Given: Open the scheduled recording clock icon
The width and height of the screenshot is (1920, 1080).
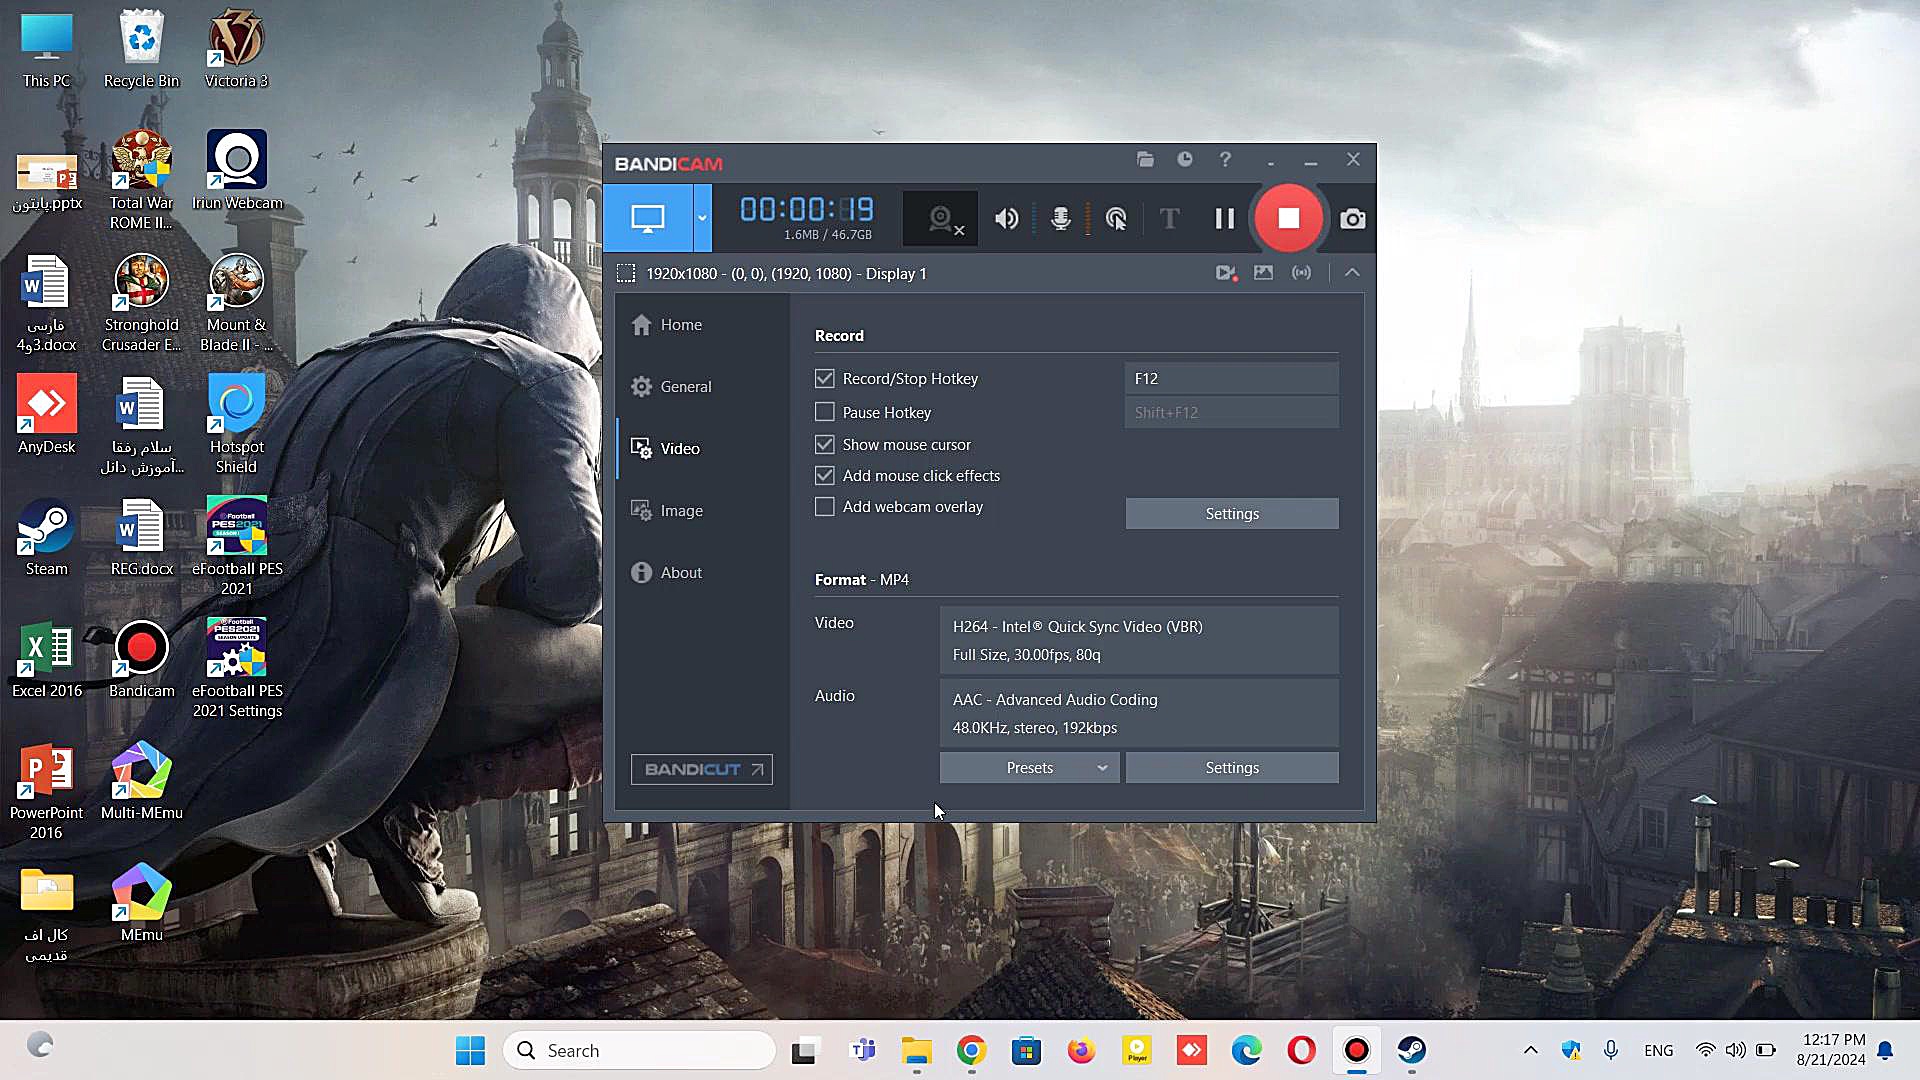Looking at the screenshot, I should 1185,160.
